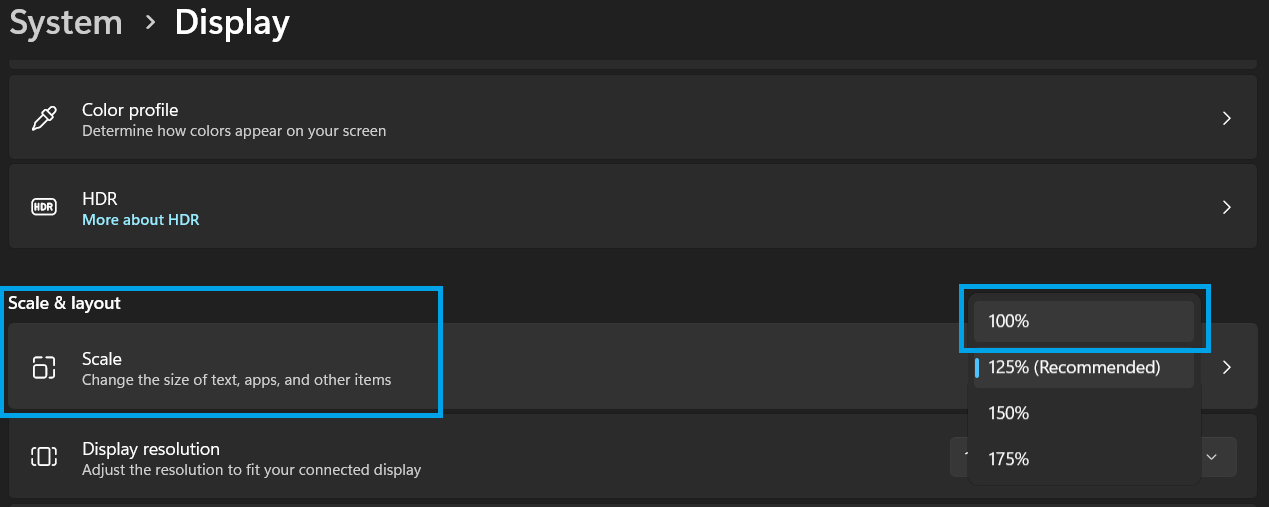The image size is (1269, 507).
Task: Click the "HDR" row title
Action: click(100, 198)
